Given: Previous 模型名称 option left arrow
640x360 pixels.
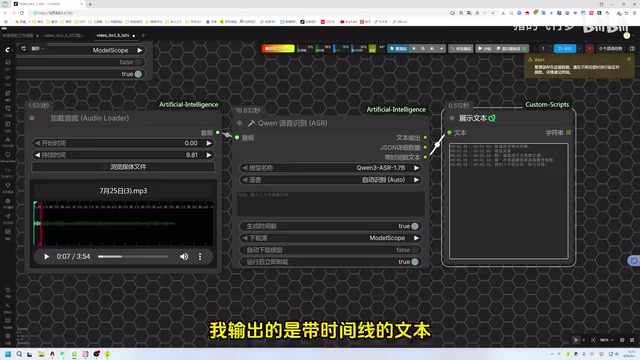Looking at the screenshot, I should point(245,168).
